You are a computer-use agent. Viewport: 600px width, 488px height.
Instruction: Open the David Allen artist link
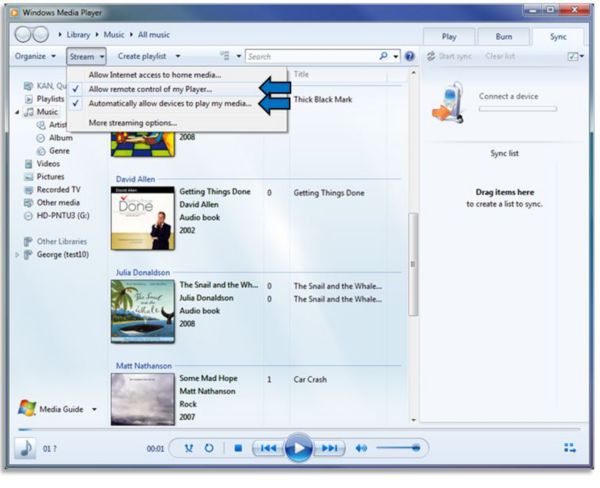click(135, 179)
